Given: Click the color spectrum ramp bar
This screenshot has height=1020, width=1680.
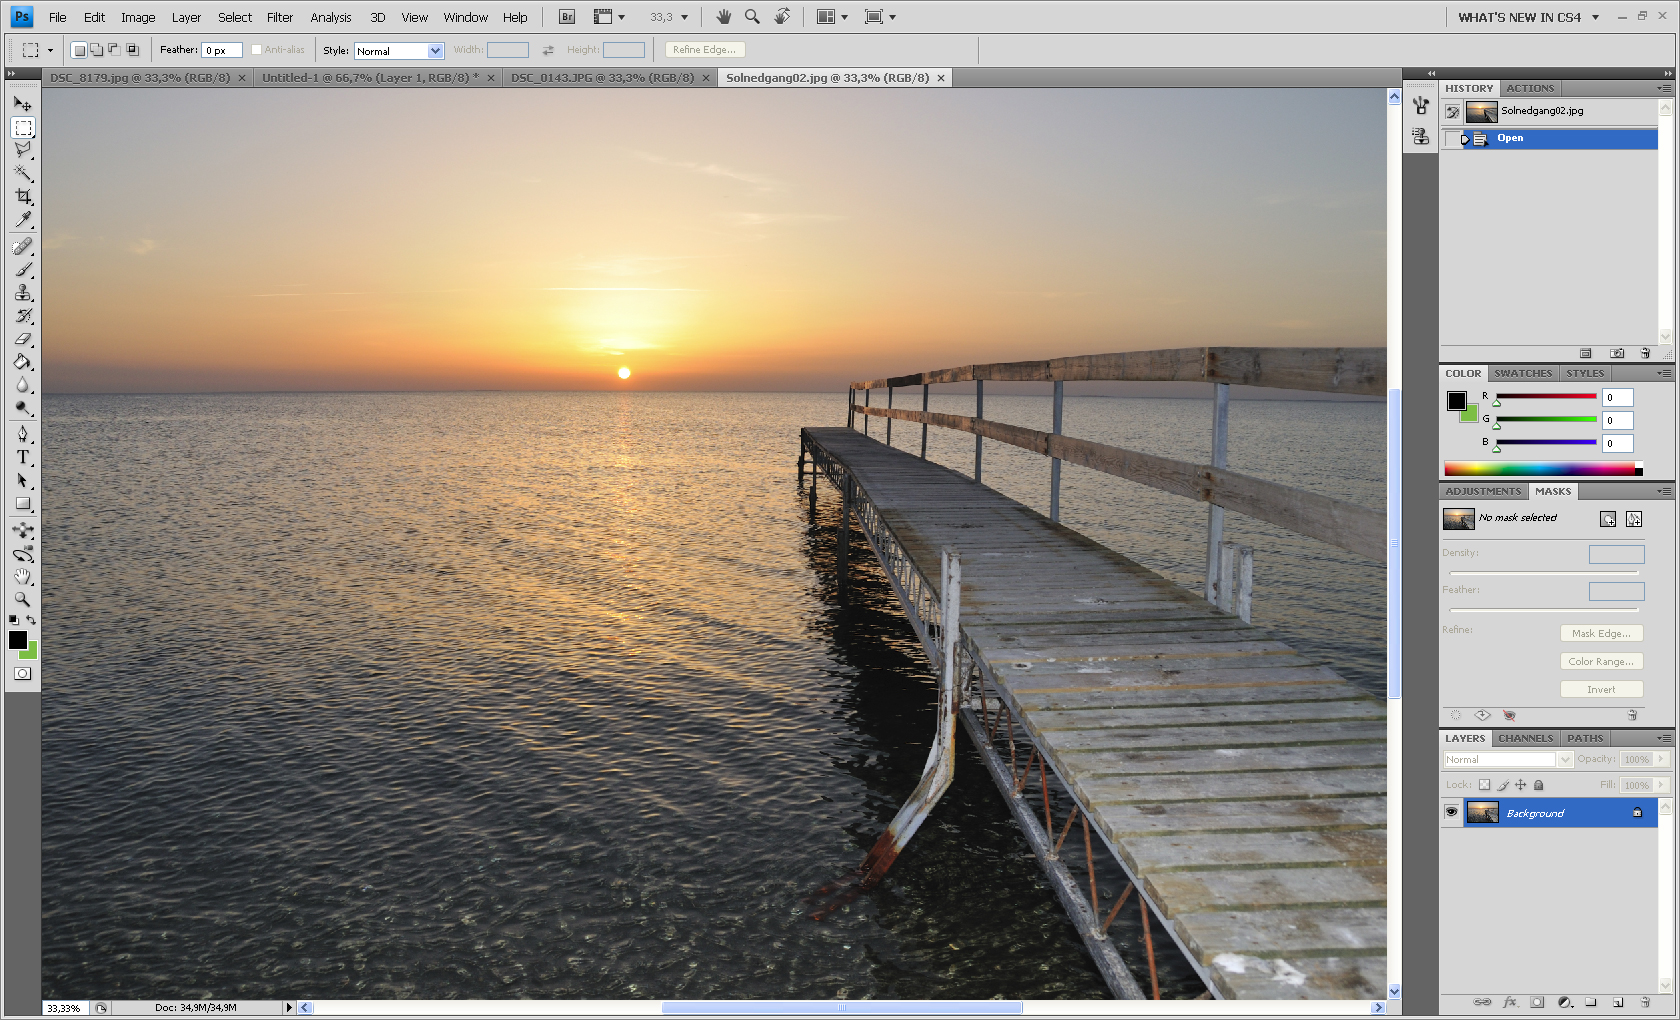Looking at the screenshot, I should [x=1540, y=469].
